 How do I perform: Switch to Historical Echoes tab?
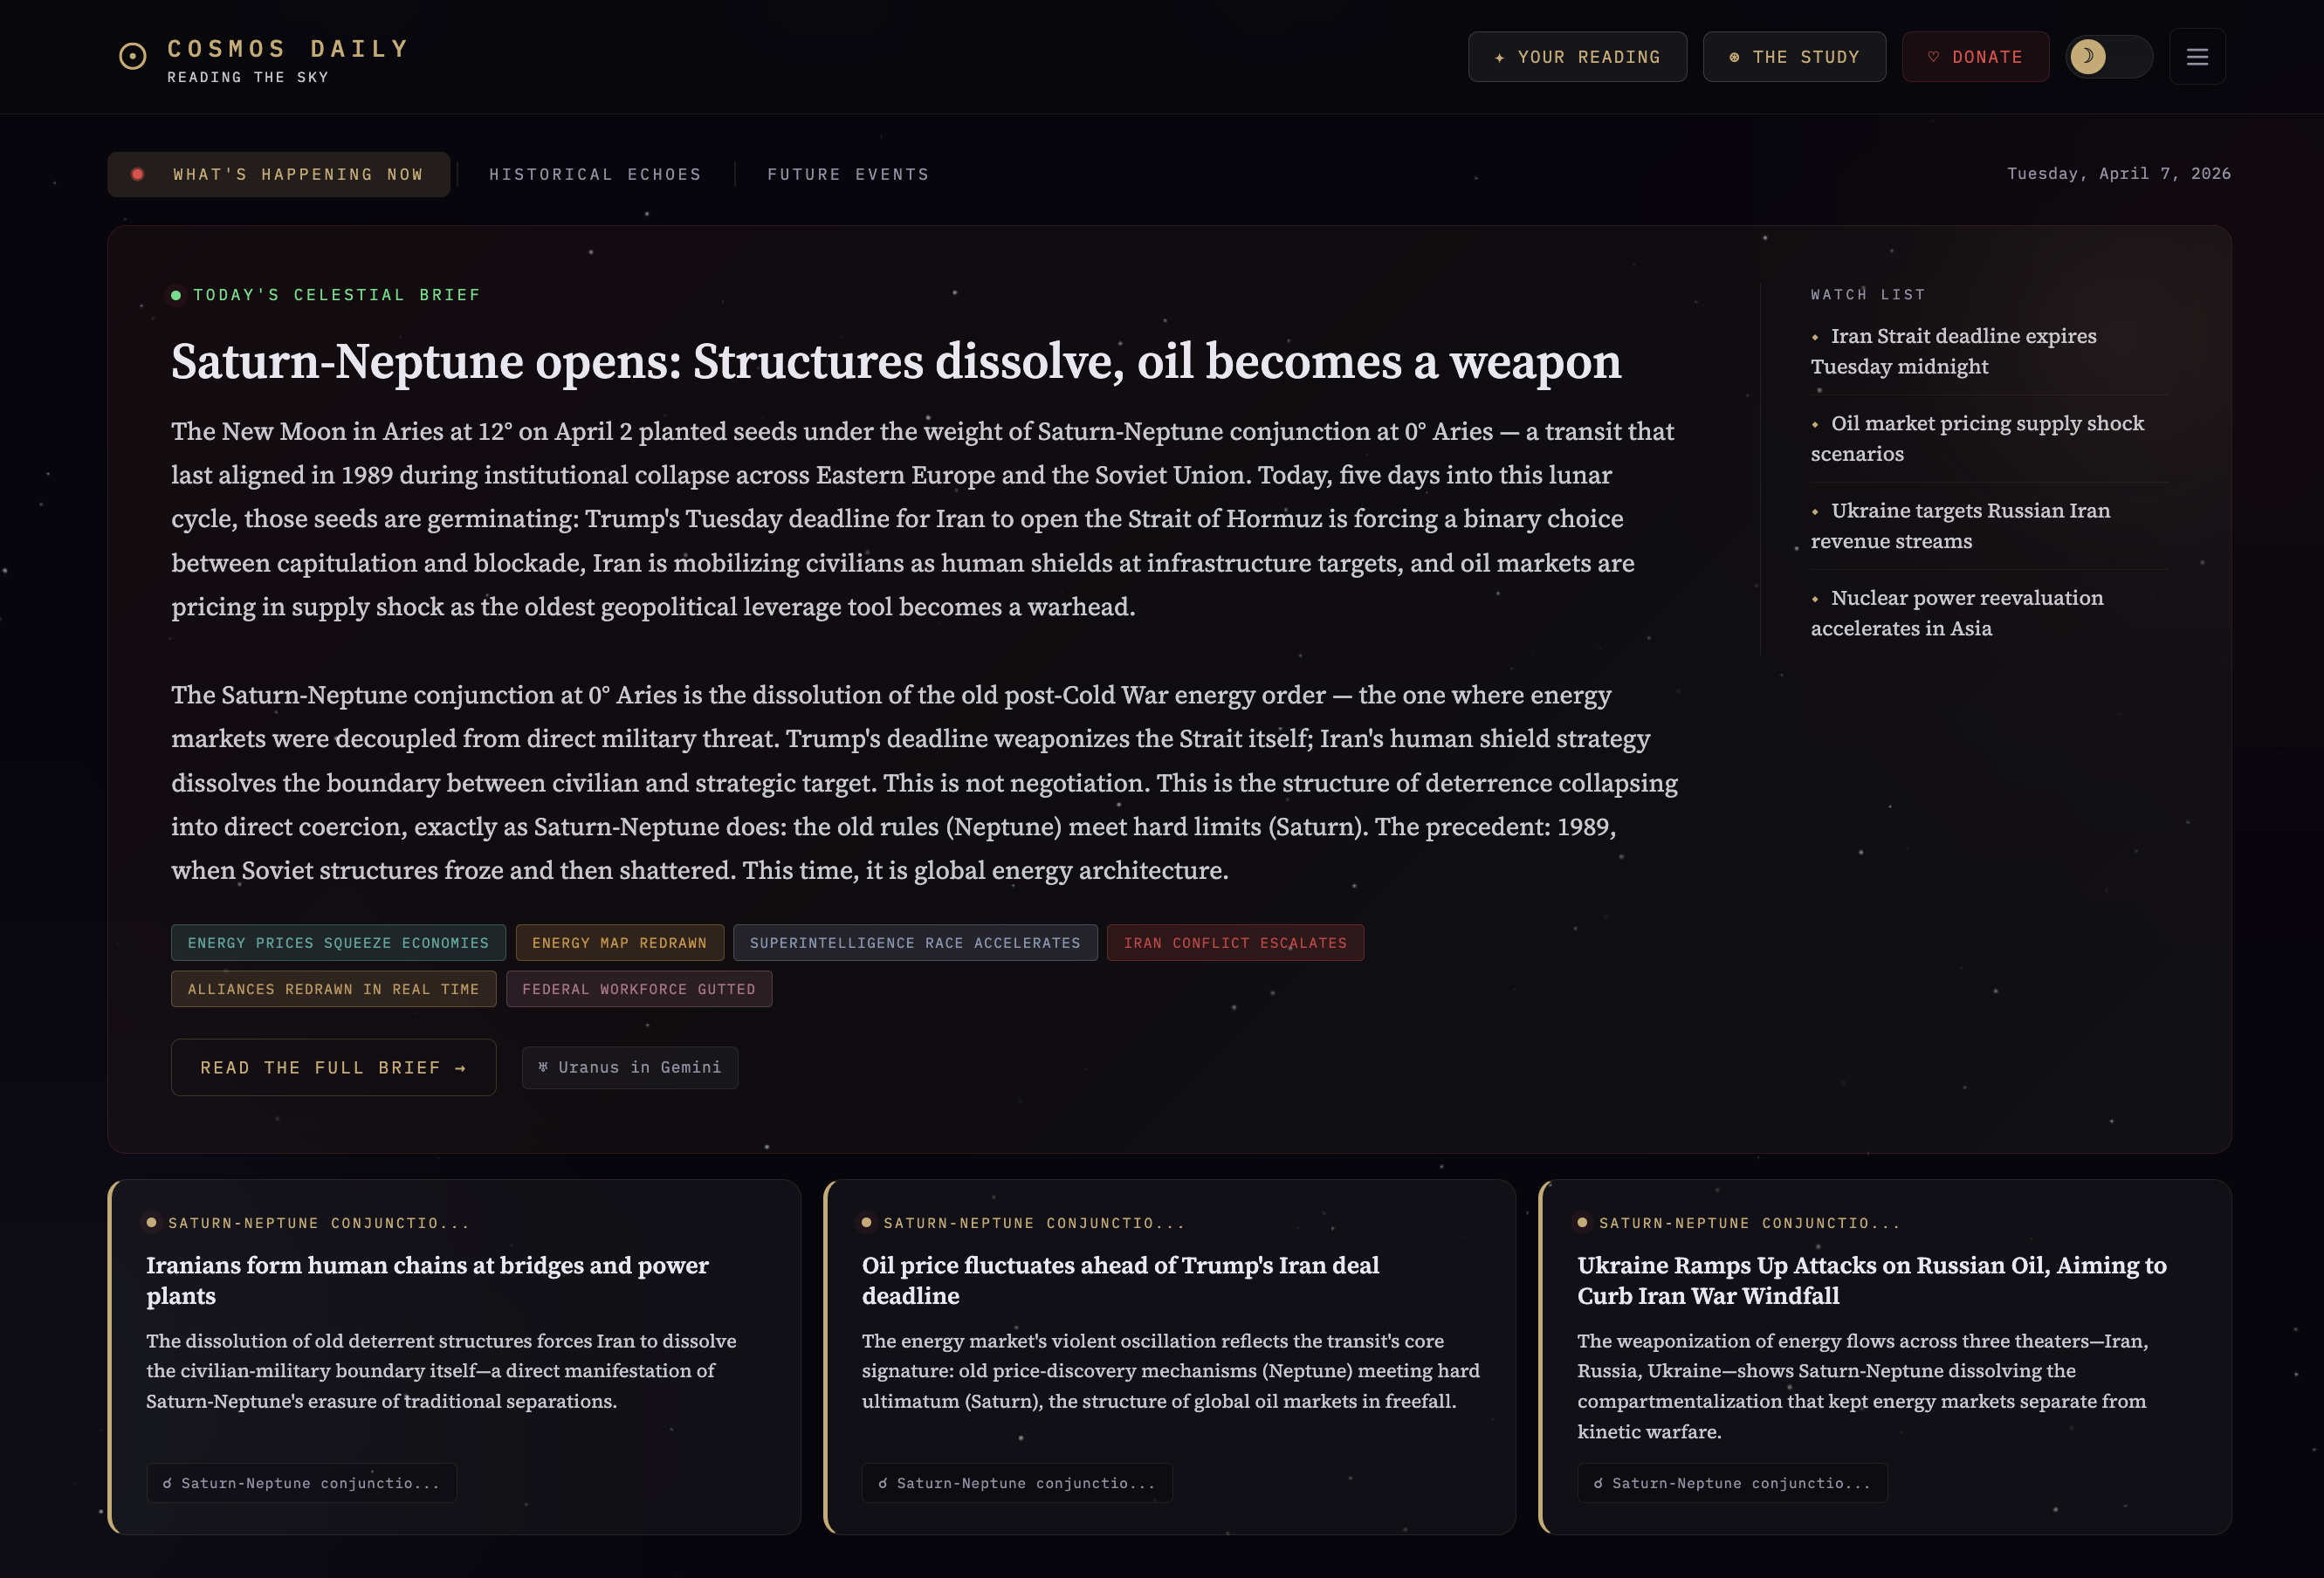(x=595, y=174)
